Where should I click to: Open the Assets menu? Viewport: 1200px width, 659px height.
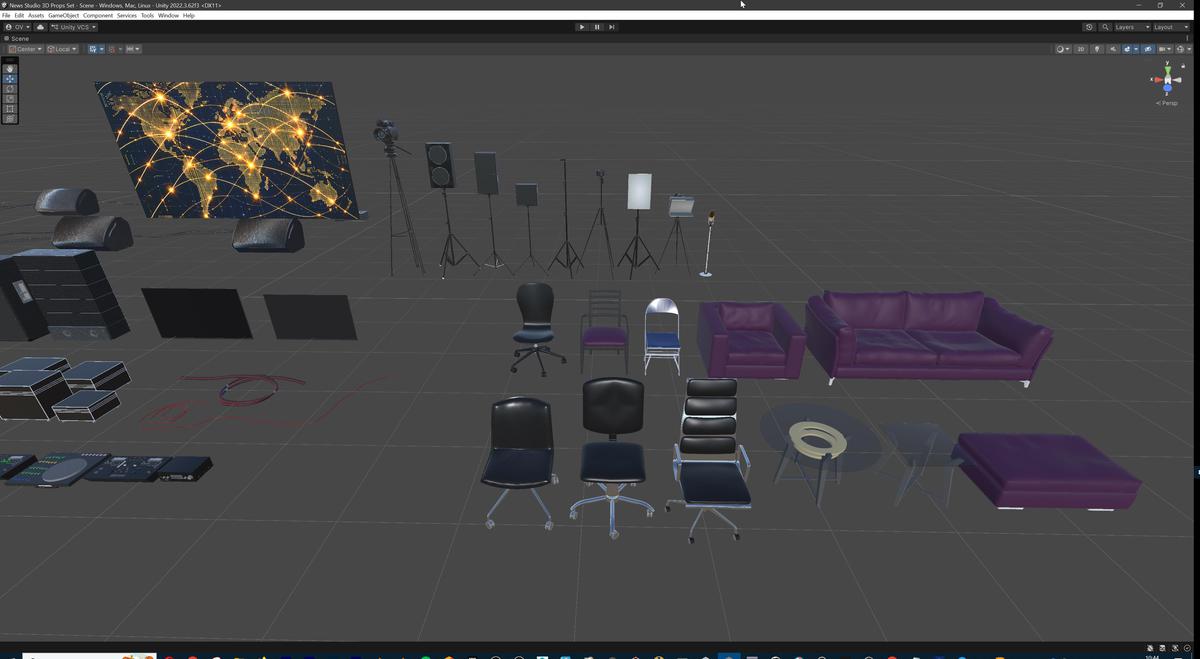click(36, 15)
